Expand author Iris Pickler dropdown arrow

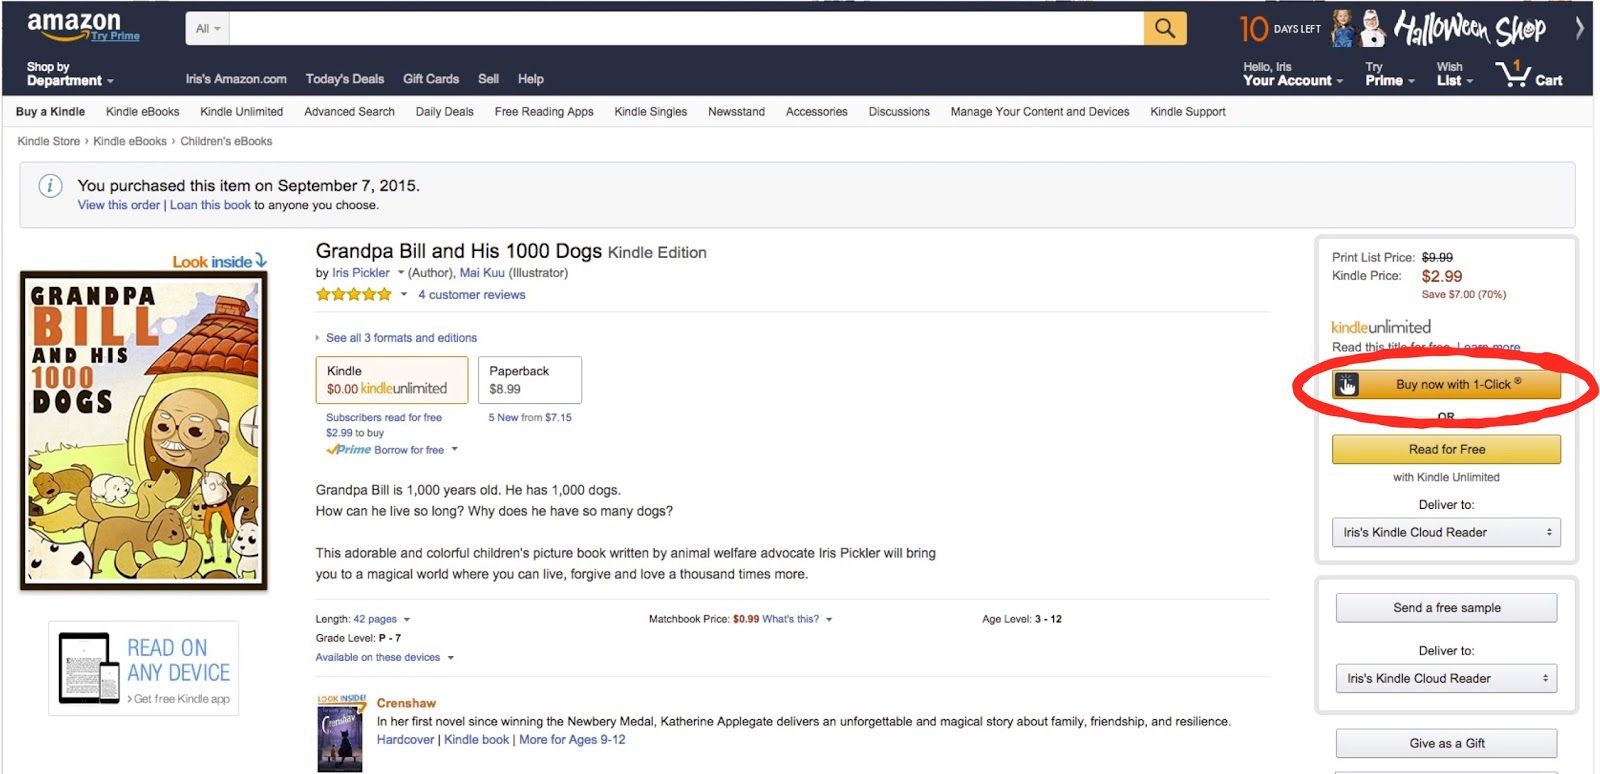[x=401, y=273]
